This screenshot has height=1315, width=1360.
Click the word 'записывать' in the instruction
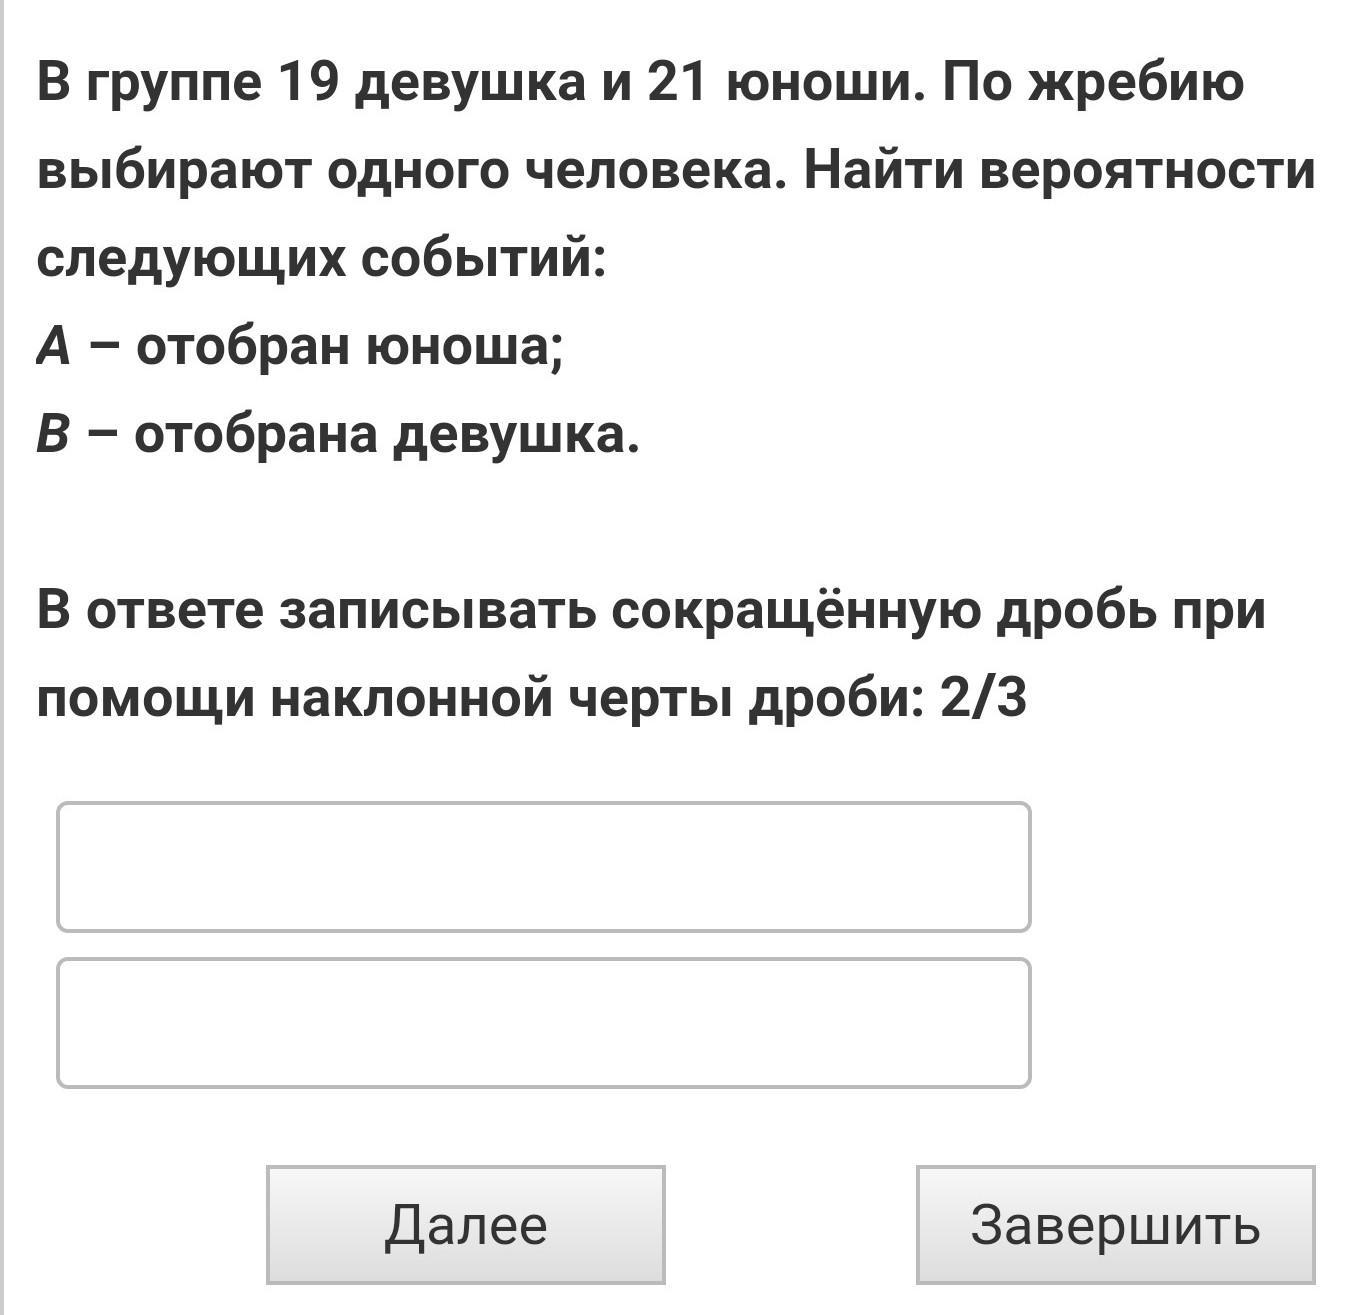[436, 610]
